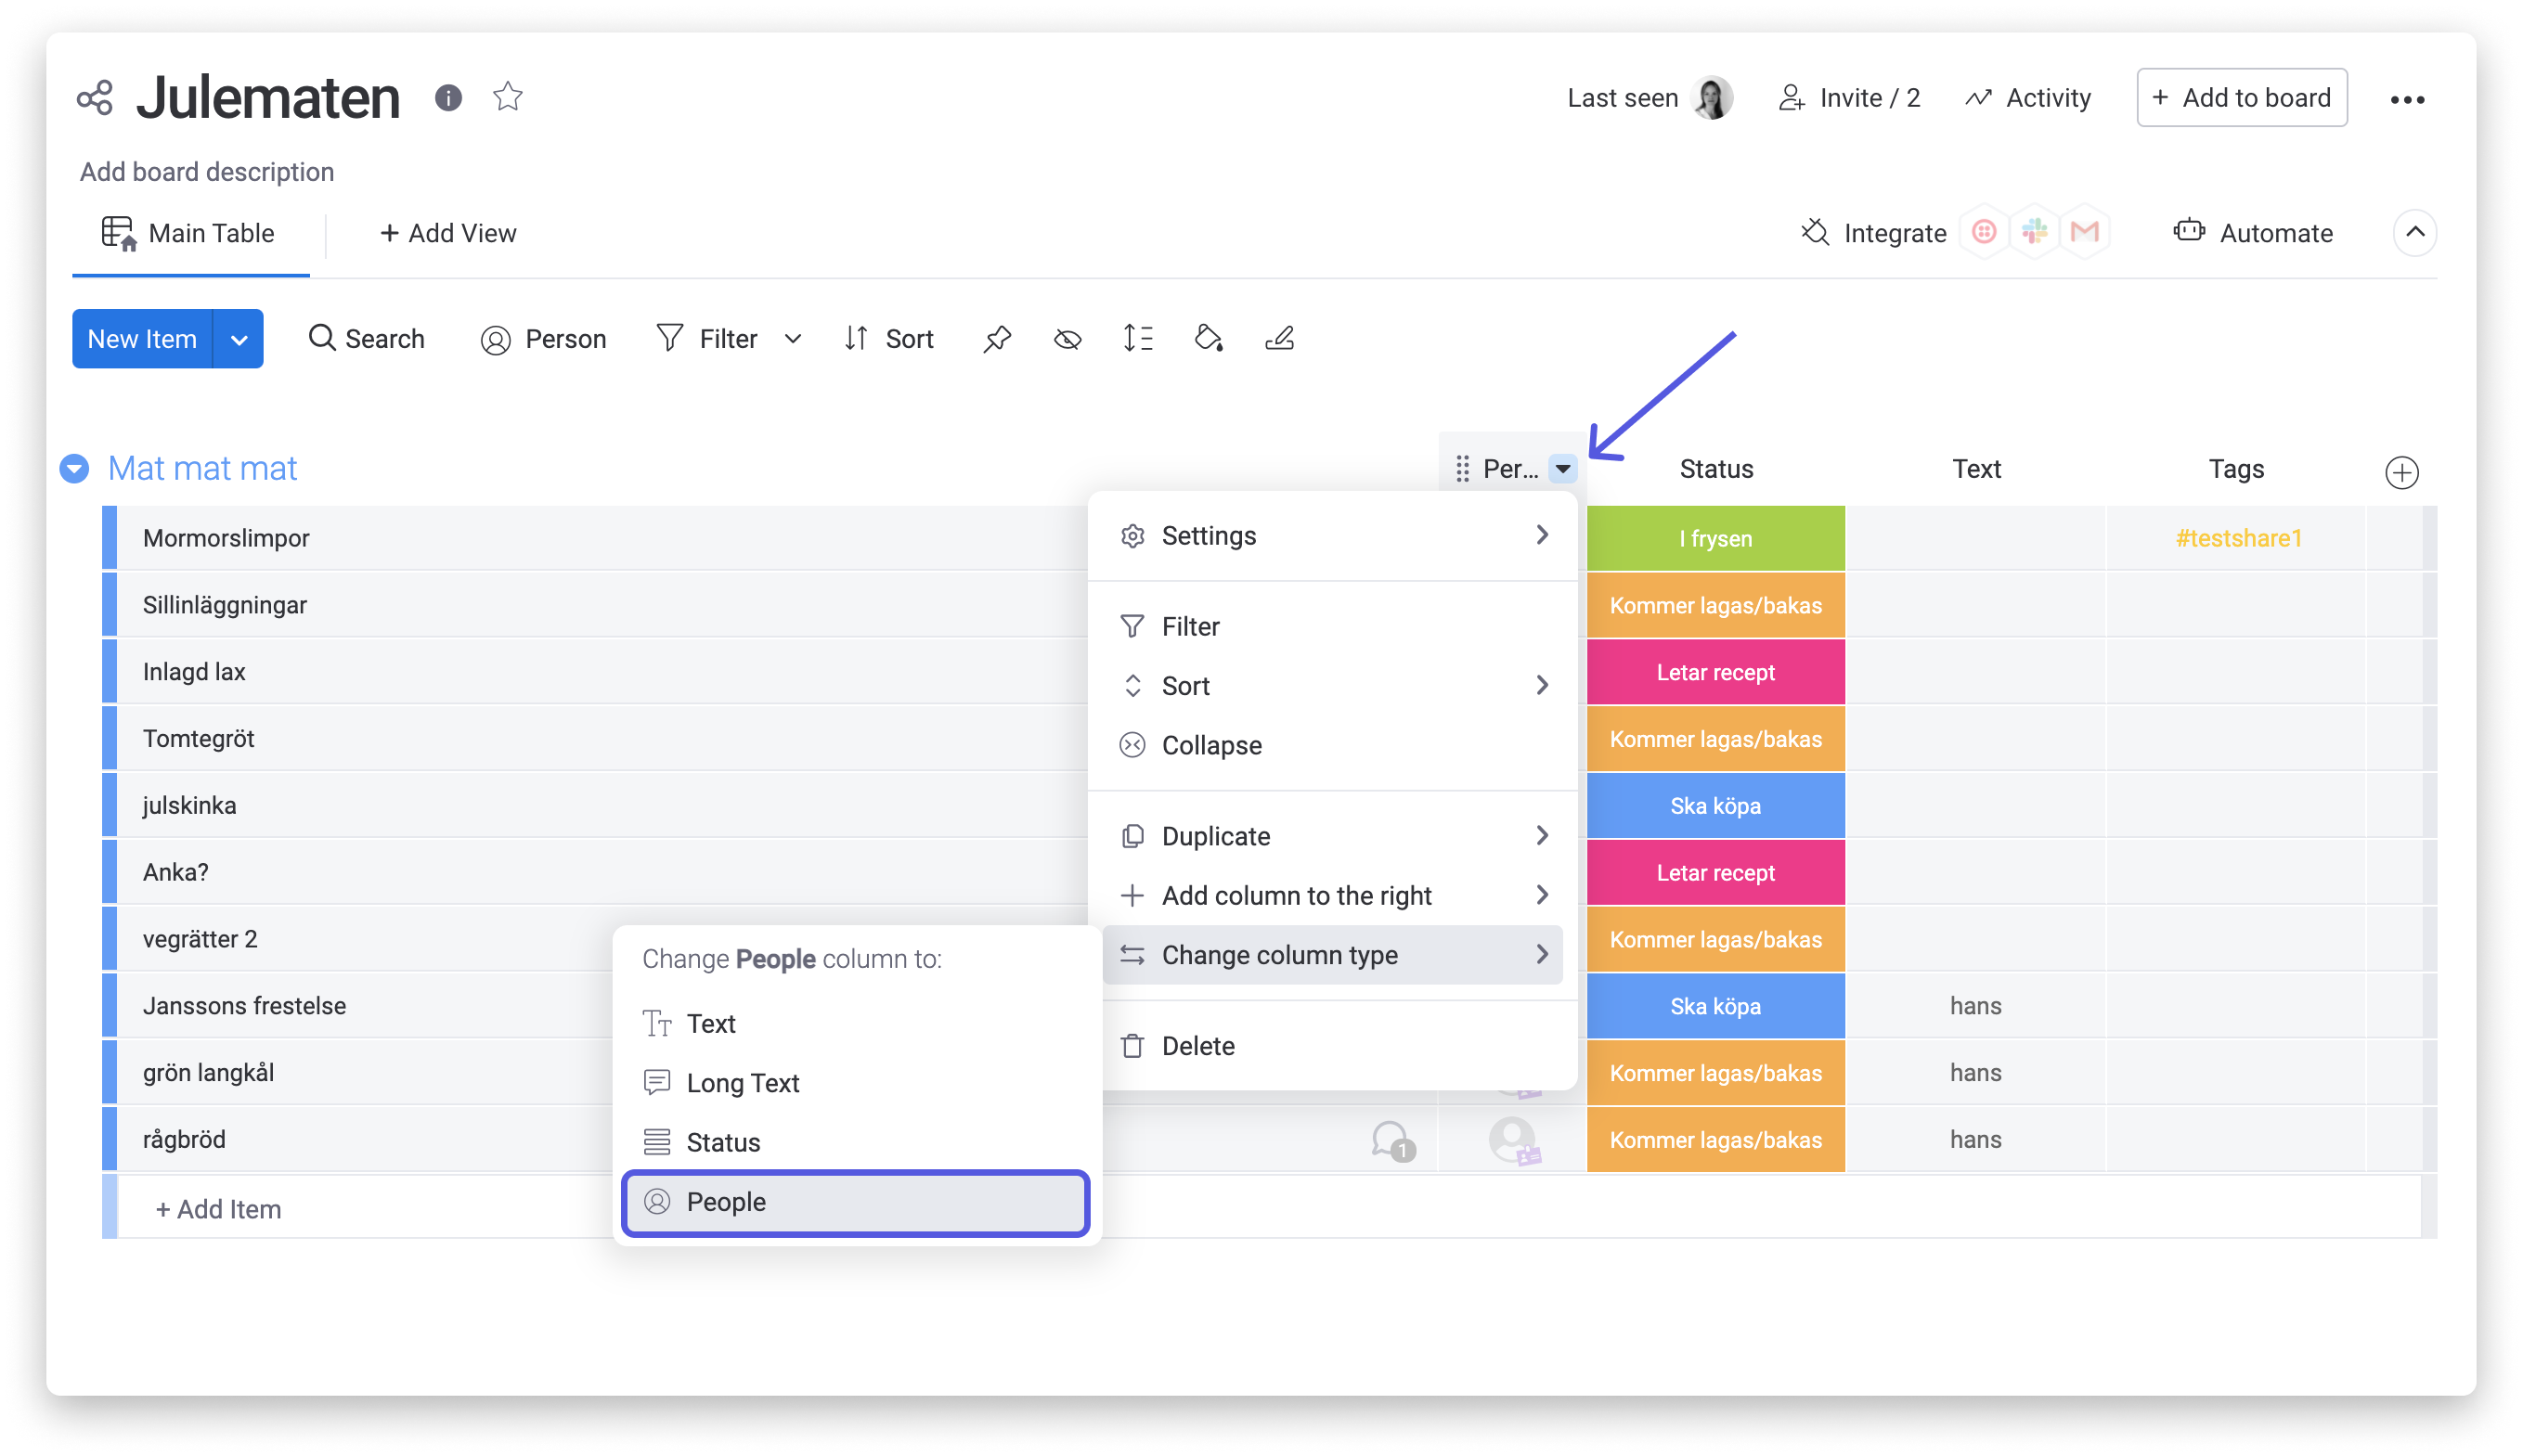The image size is (2523, 1456).
Task: Click the Gmail integration icon
Action: (2085, 232)
